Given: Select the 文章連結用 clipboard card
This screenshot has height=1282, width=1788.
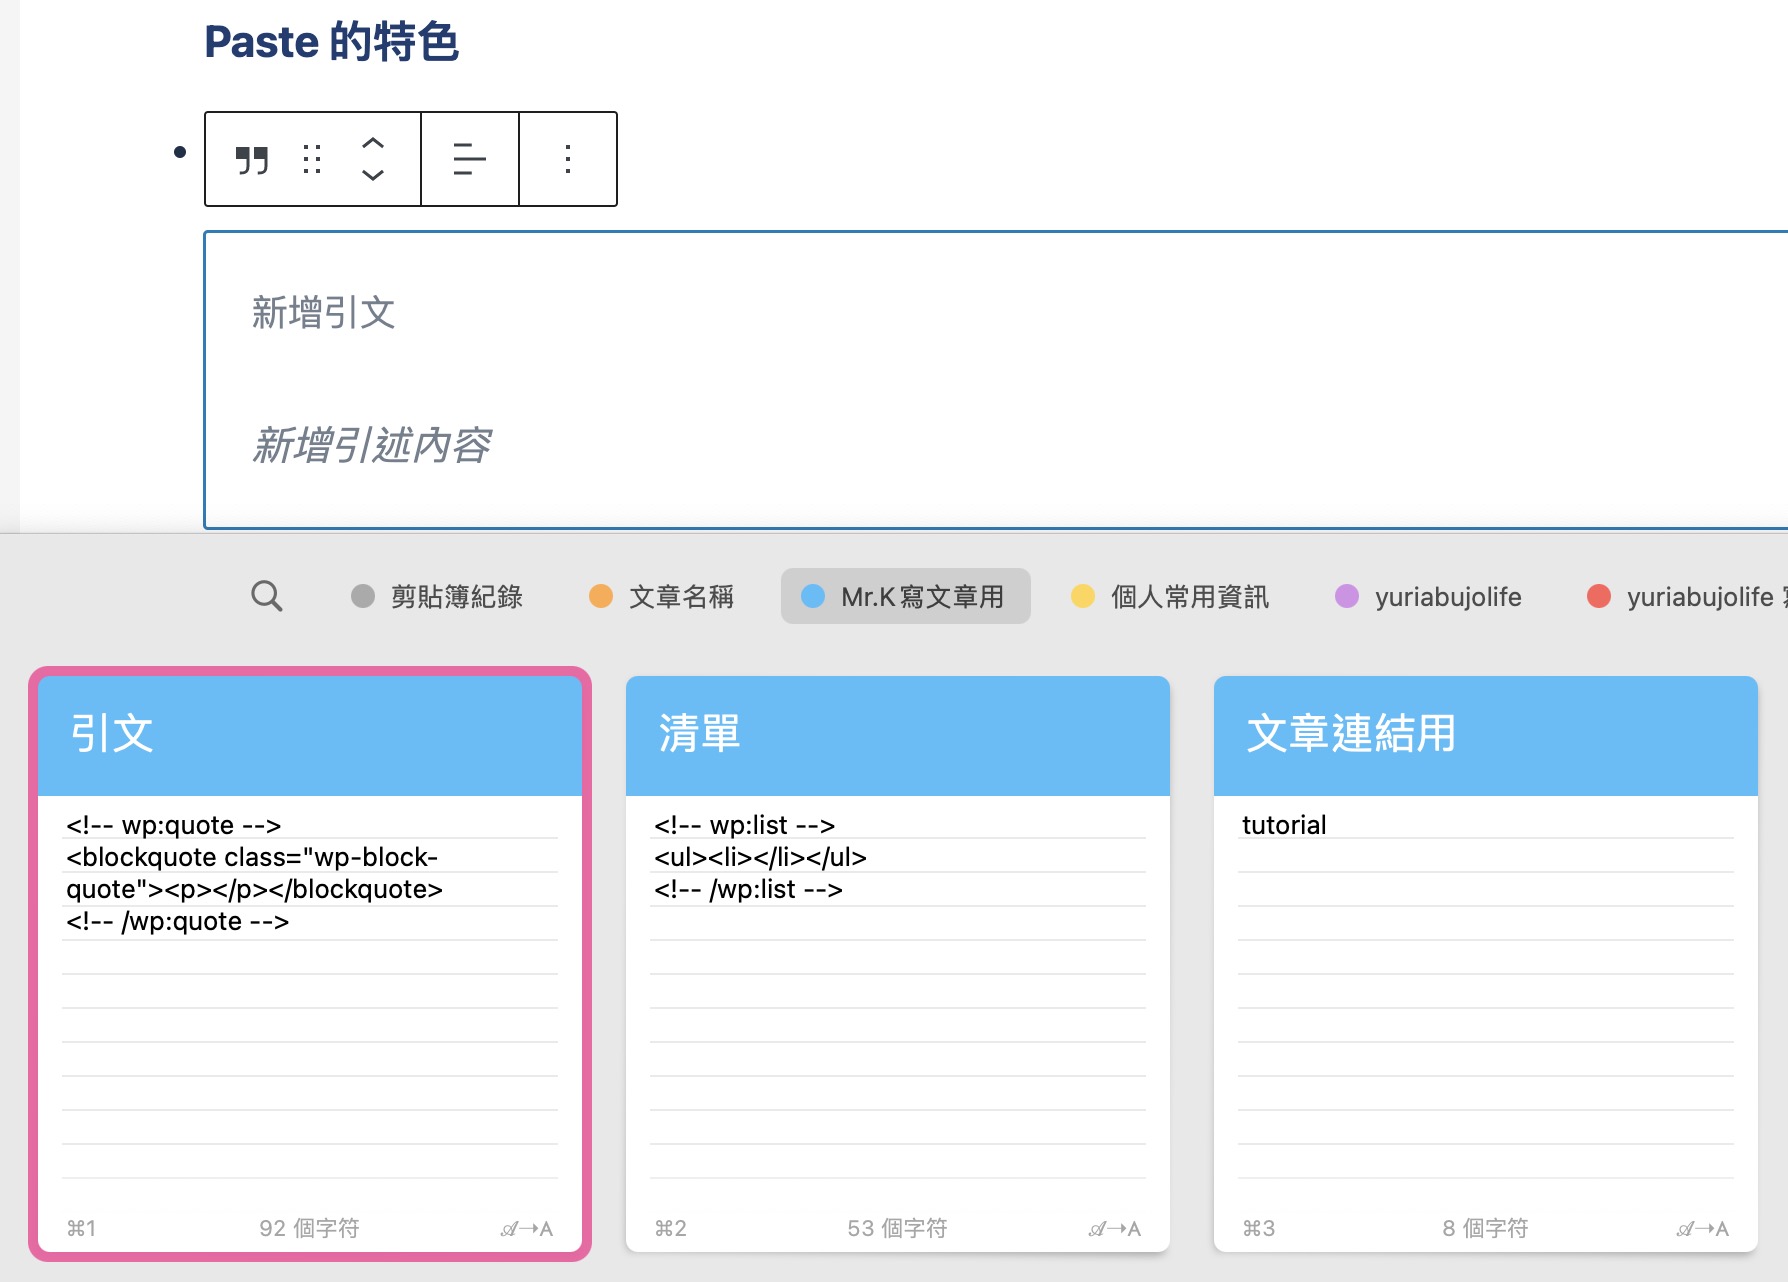Looking at the screenshot, I should tap(1486, 963).
